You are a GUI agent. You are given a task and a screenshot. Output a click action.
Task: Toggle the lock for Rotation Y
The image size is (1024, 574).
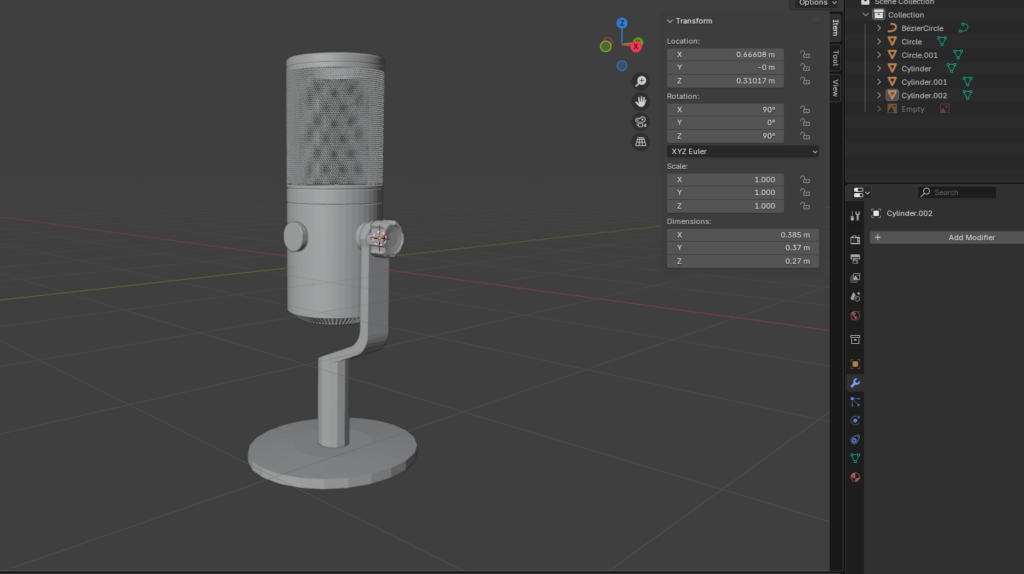(805, 123)
